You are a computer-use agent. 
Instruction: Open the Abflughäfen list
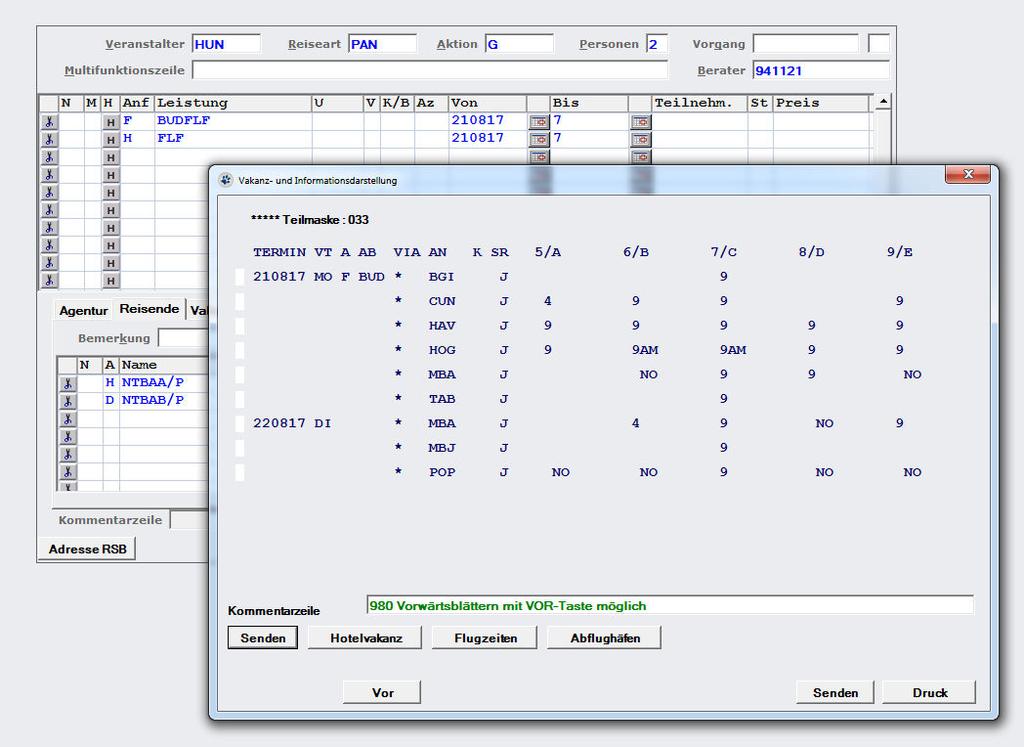pyautogui.click(x=605, y=638)
